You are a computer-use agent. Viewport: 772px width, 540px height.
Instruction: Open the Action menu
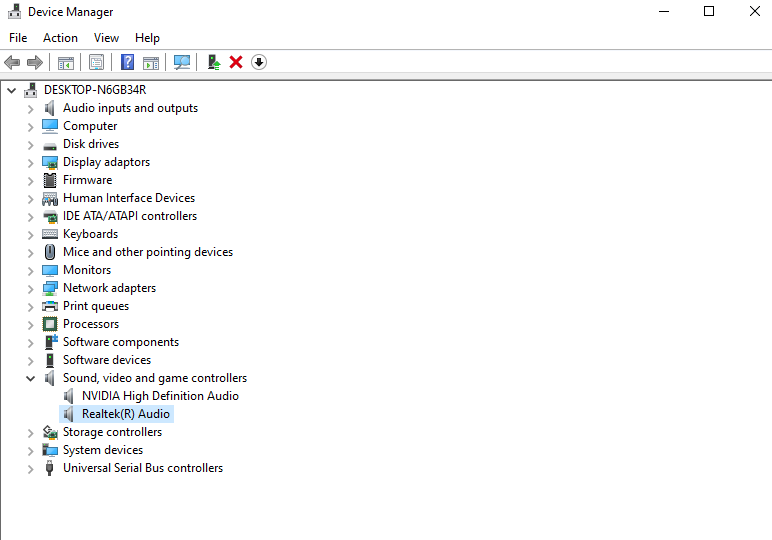click(x=60, y=38)
